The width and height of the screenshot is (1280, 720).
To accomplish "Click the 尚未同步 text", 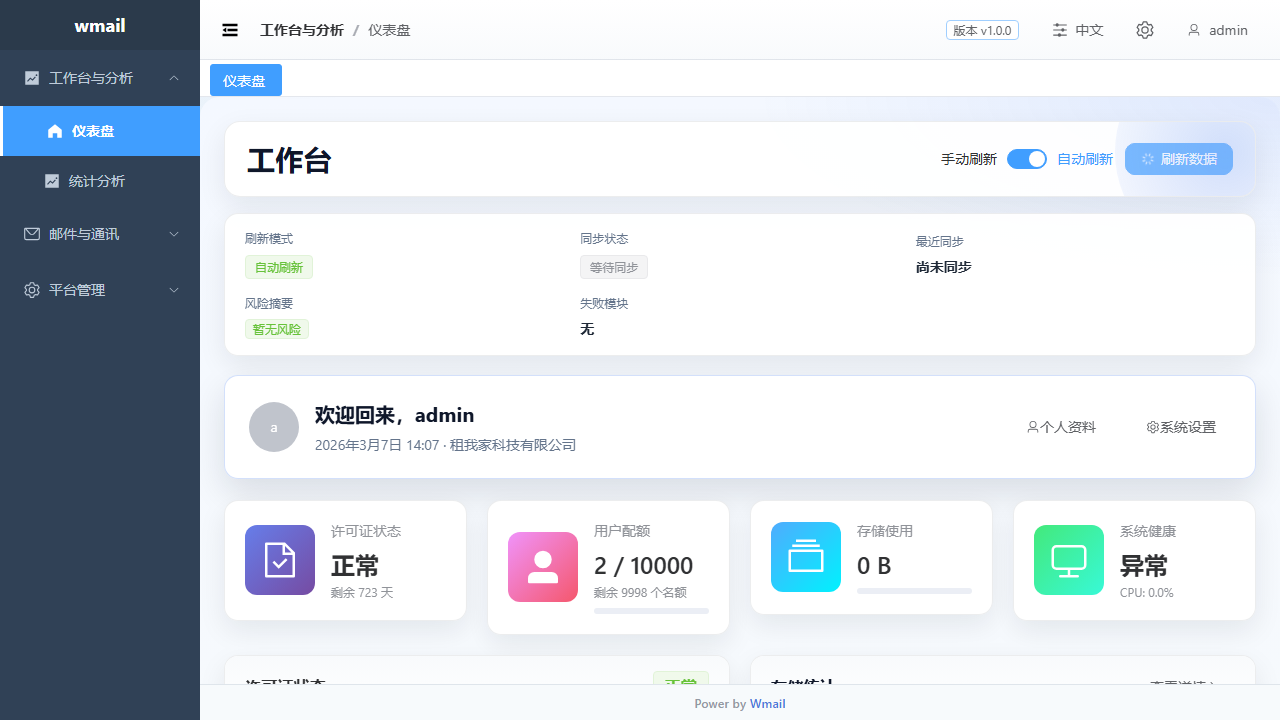I will pos(944,267).
